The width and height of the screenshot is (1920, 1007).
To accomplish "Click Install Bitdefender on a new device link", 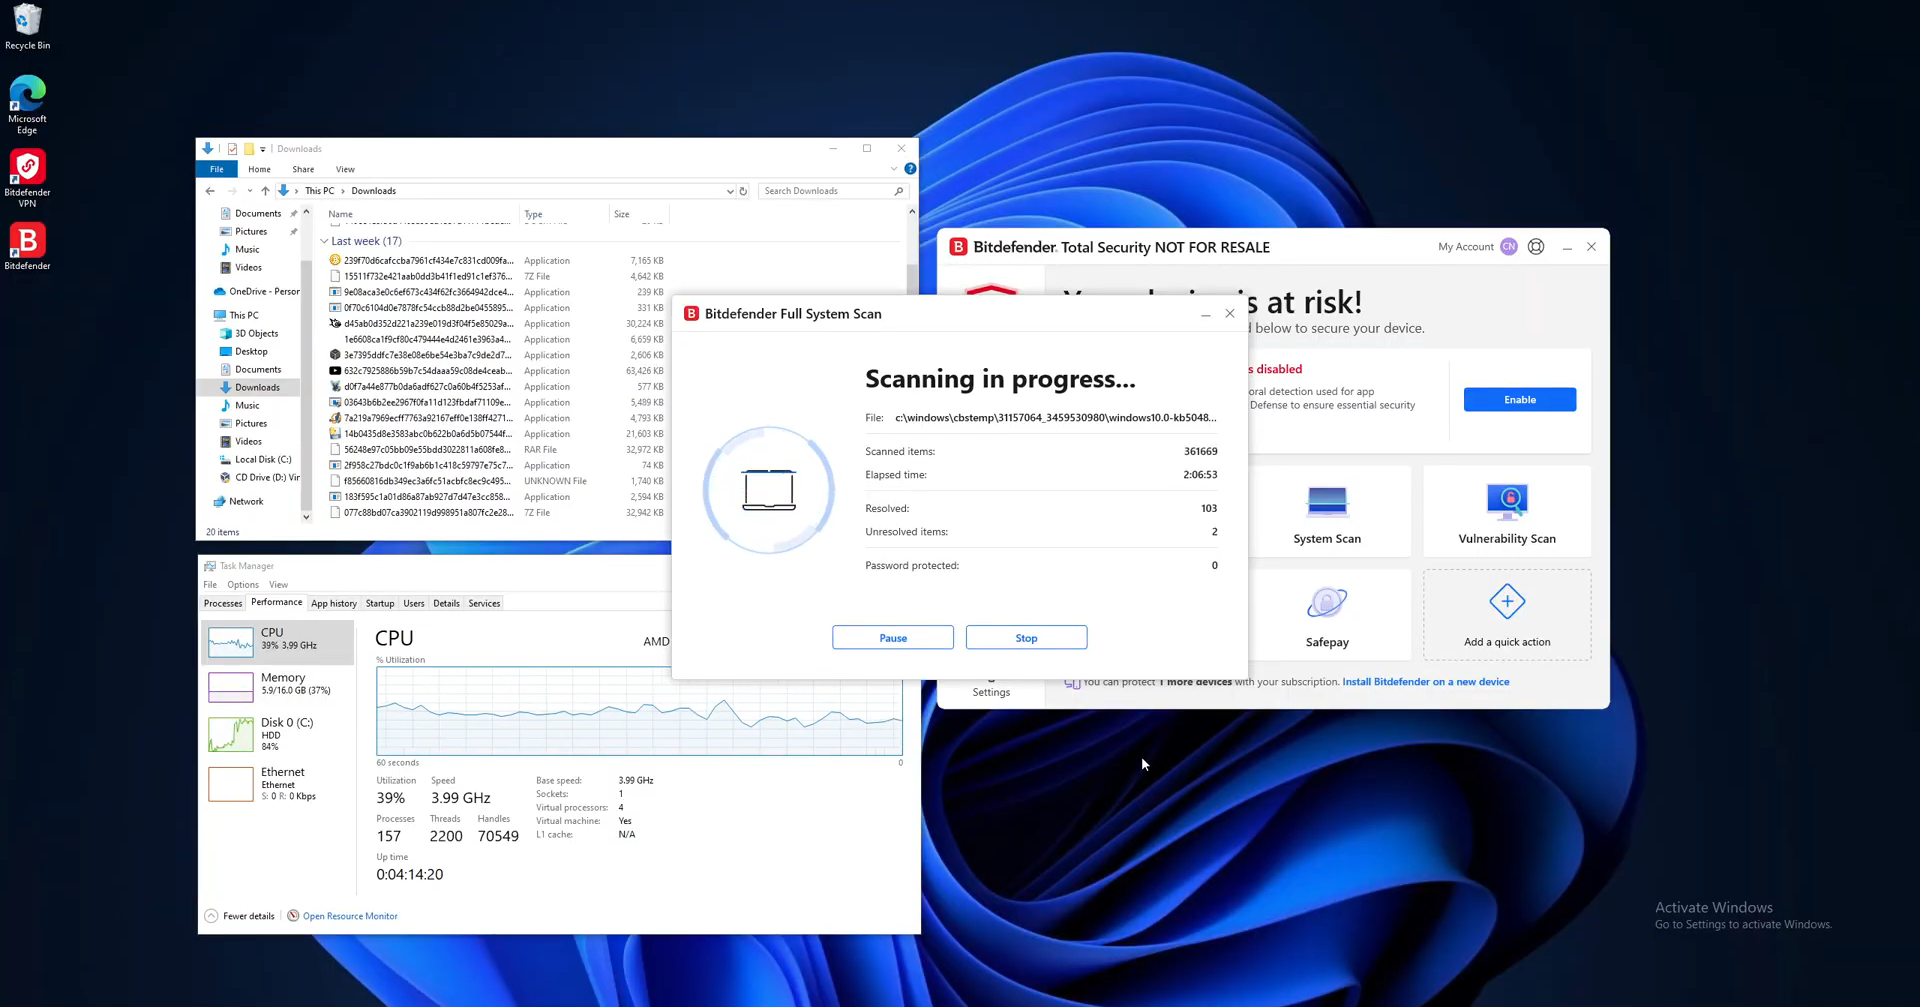I will point(1426,682).
